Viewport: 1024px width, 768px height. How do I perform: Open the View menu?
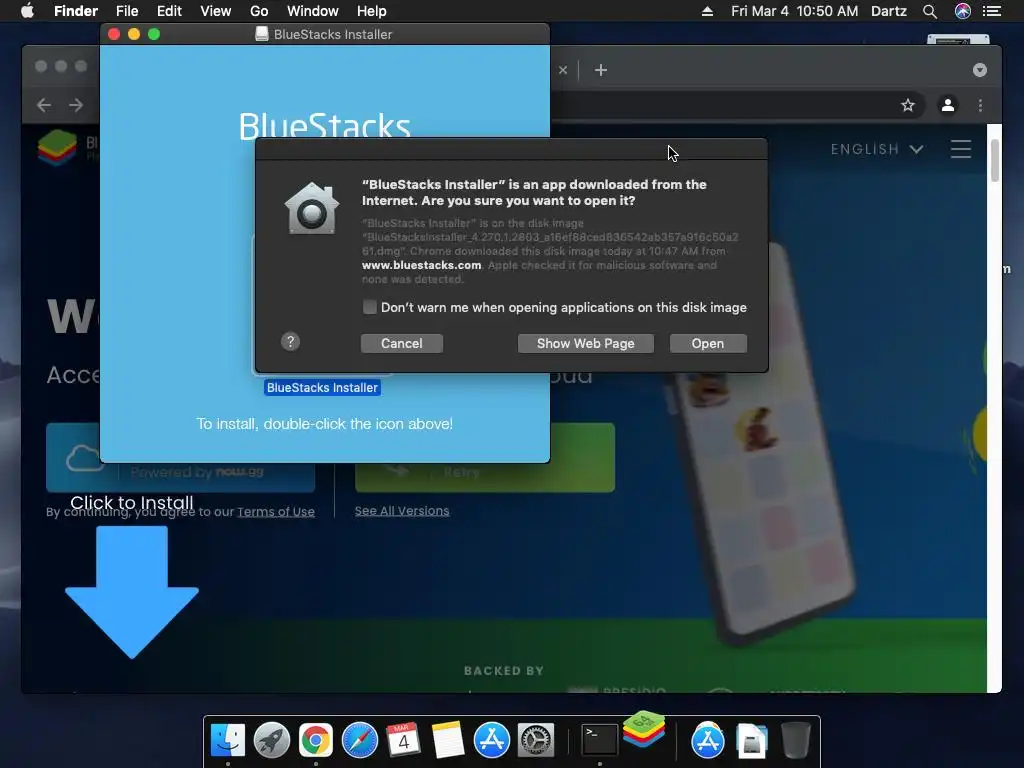click(216, 11)
